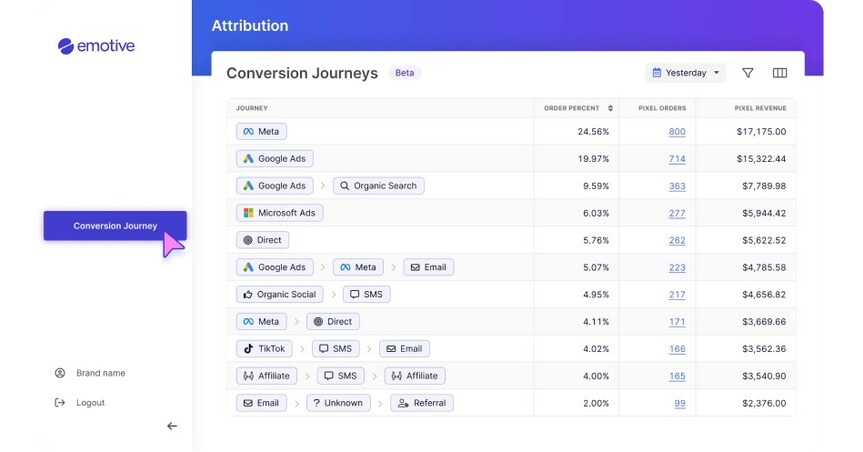The width and height of the screenshot is (863, 452).
Task: Click the Pixel Revenue column header
Action: coord(760,108)
